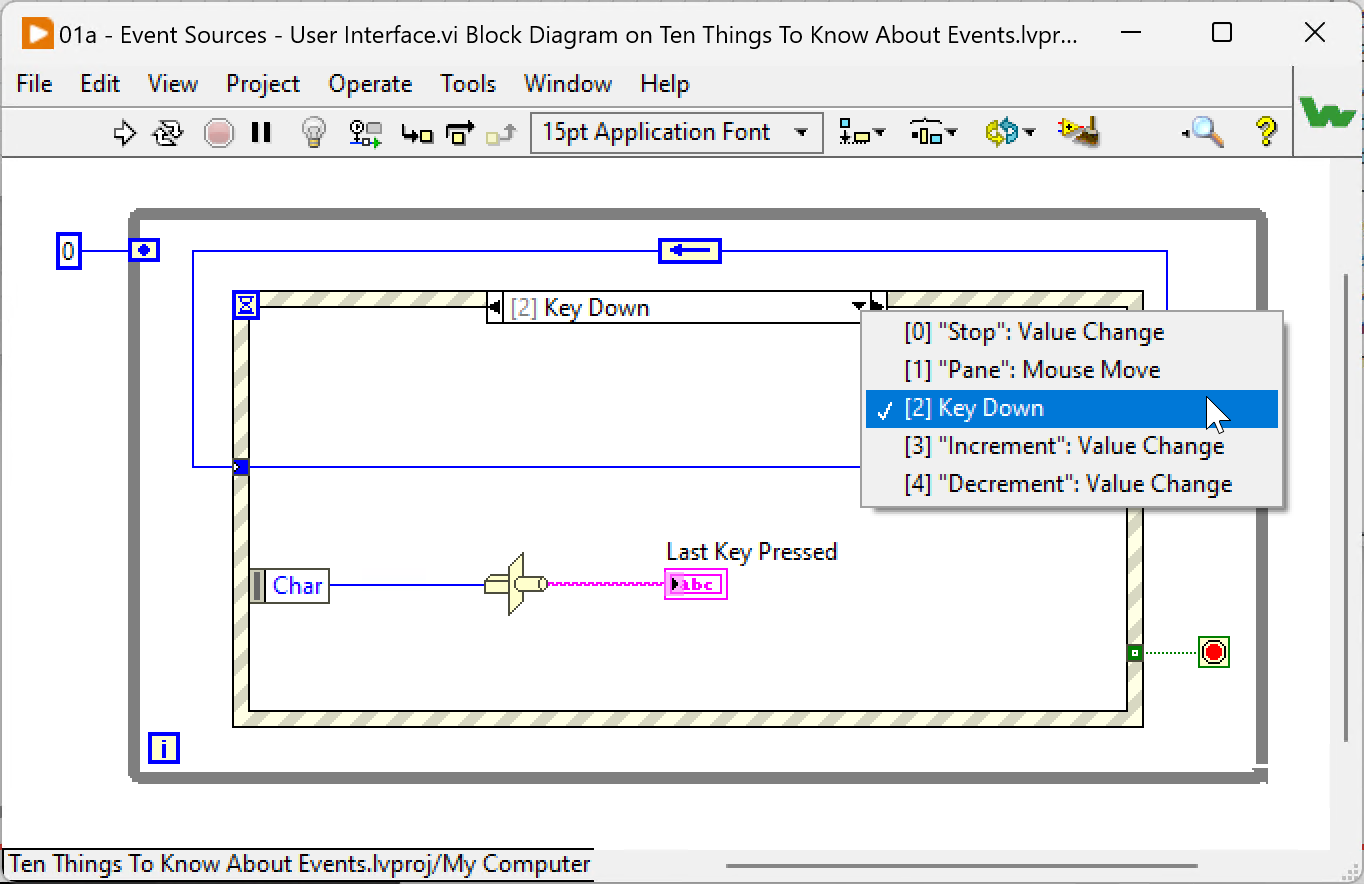Click event structure blue input tunnel
This screenshot has height=884, width=1364.
240,466
